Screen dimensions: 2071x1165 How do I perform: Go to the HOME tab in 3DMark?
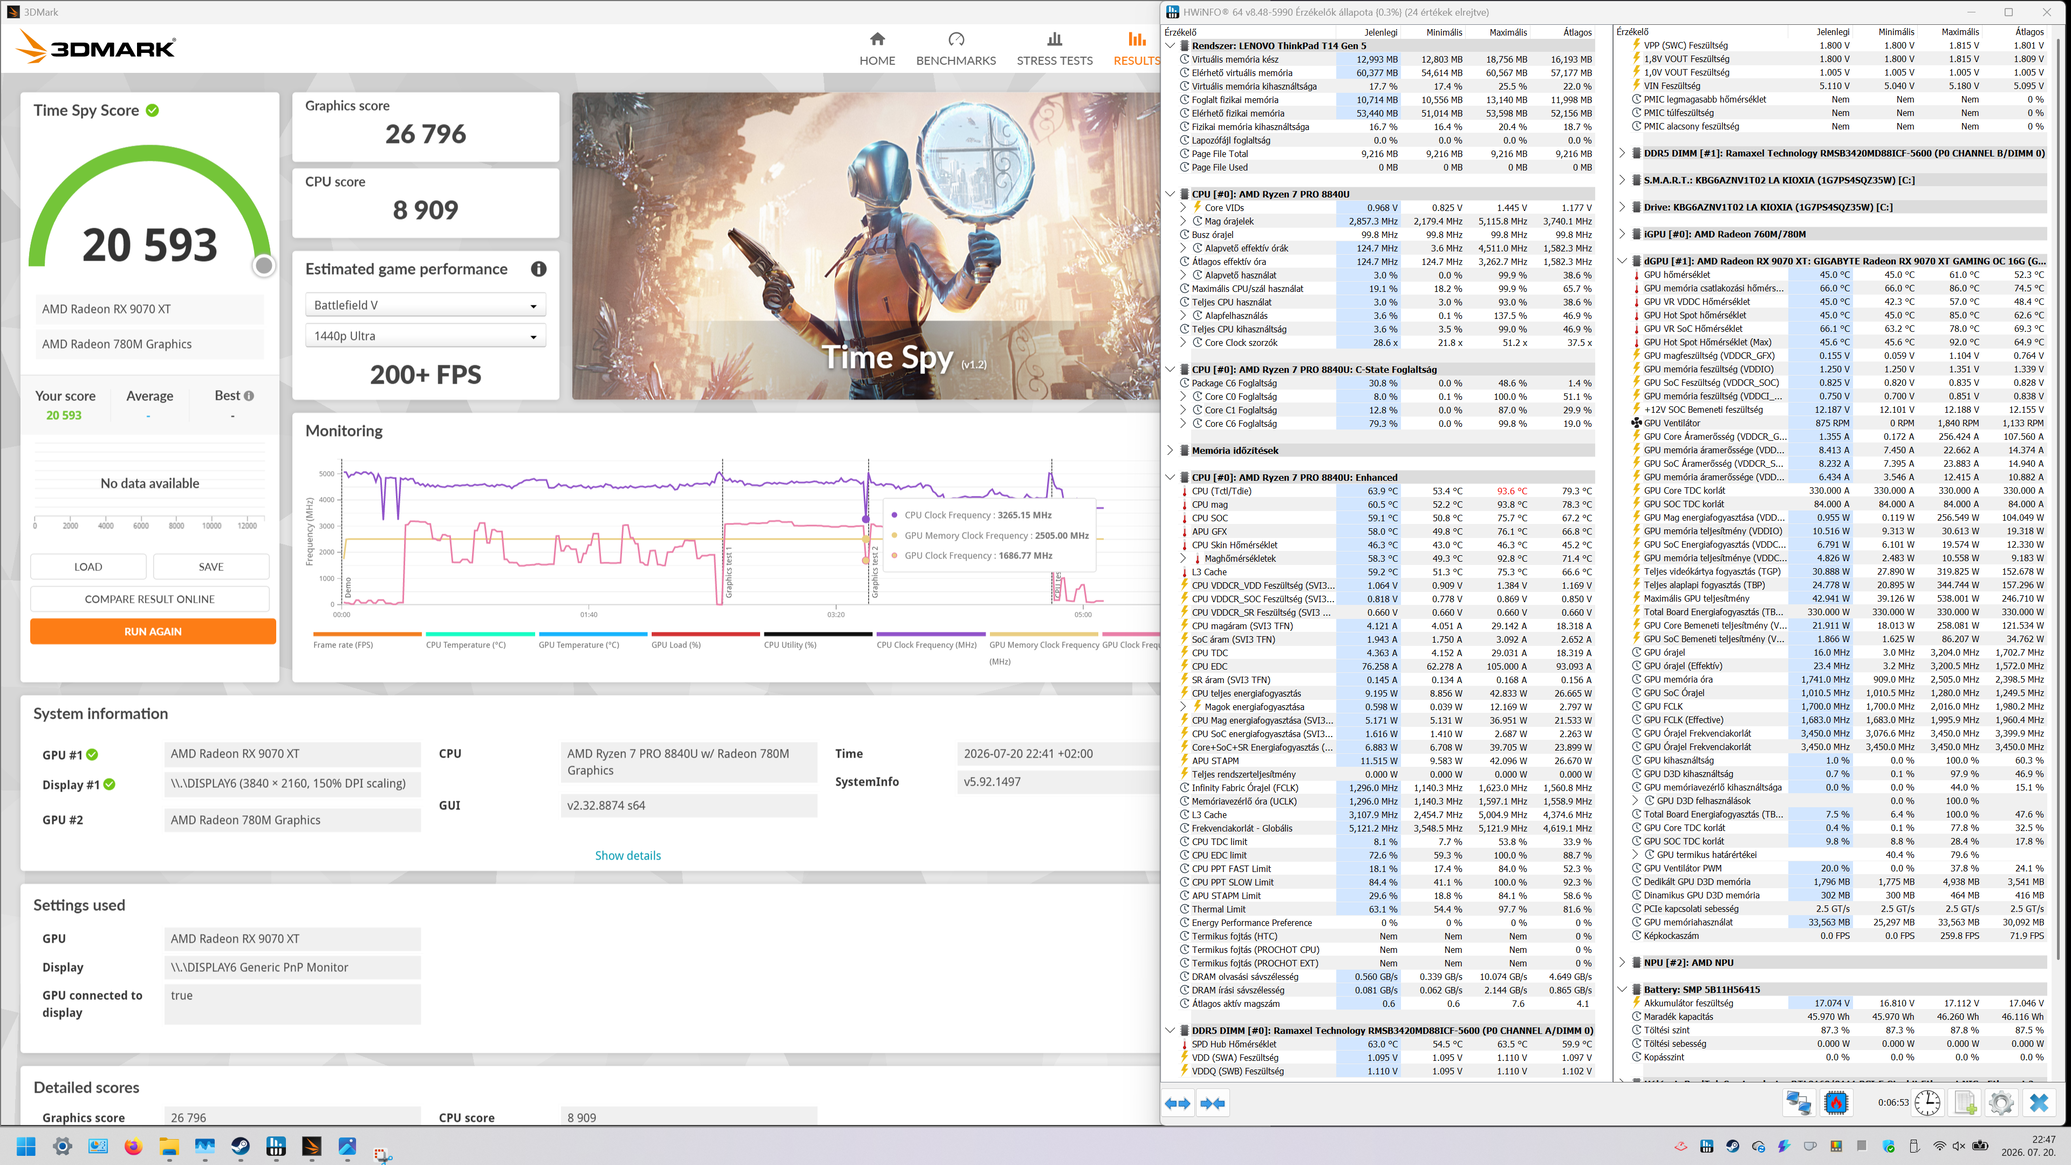click(x=877, y=61)
